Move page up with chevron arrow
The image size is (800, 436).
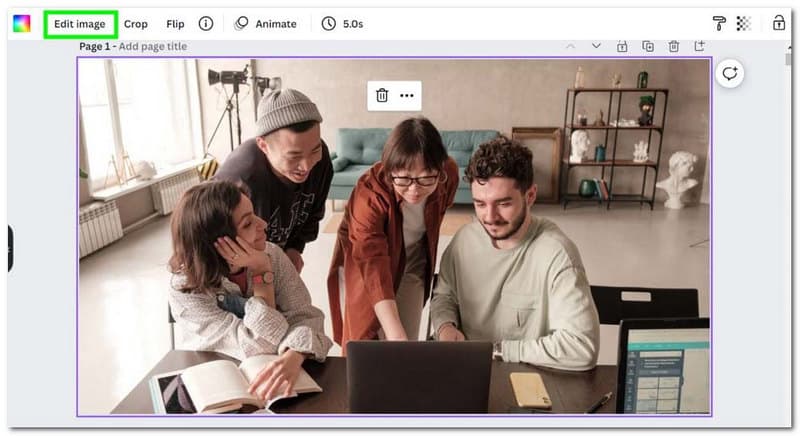pyautogui.click(x=570, y=46)
